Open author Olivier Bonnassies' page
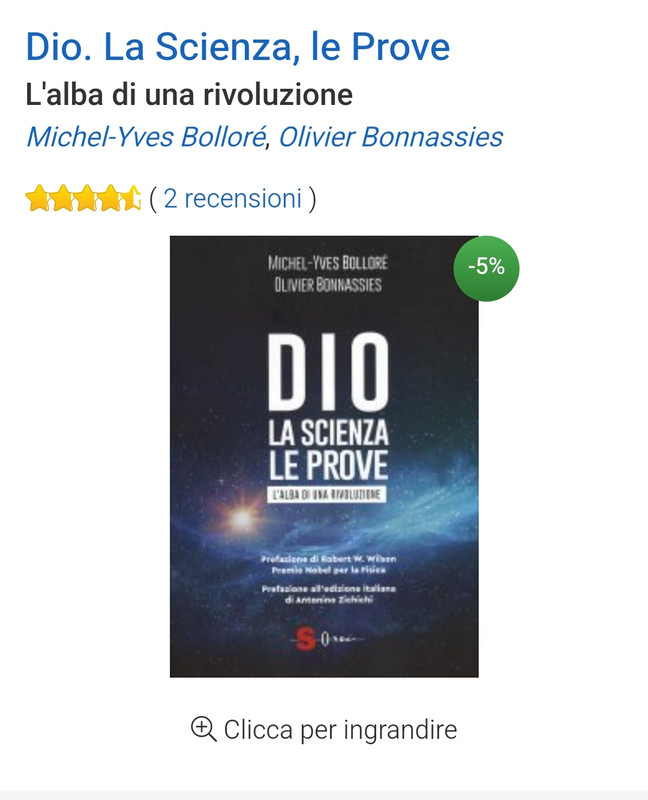This screenshot has height=800, width=648. [391, 137]
